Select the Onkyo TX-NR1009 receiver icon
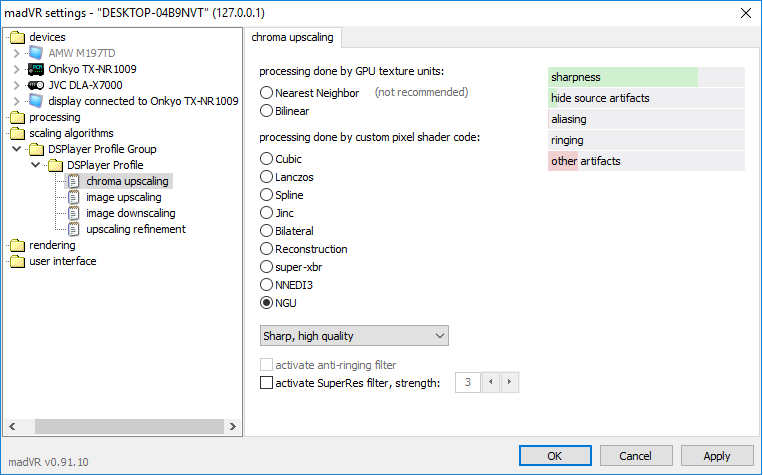 pyautogui.click(x=36, y=69)
